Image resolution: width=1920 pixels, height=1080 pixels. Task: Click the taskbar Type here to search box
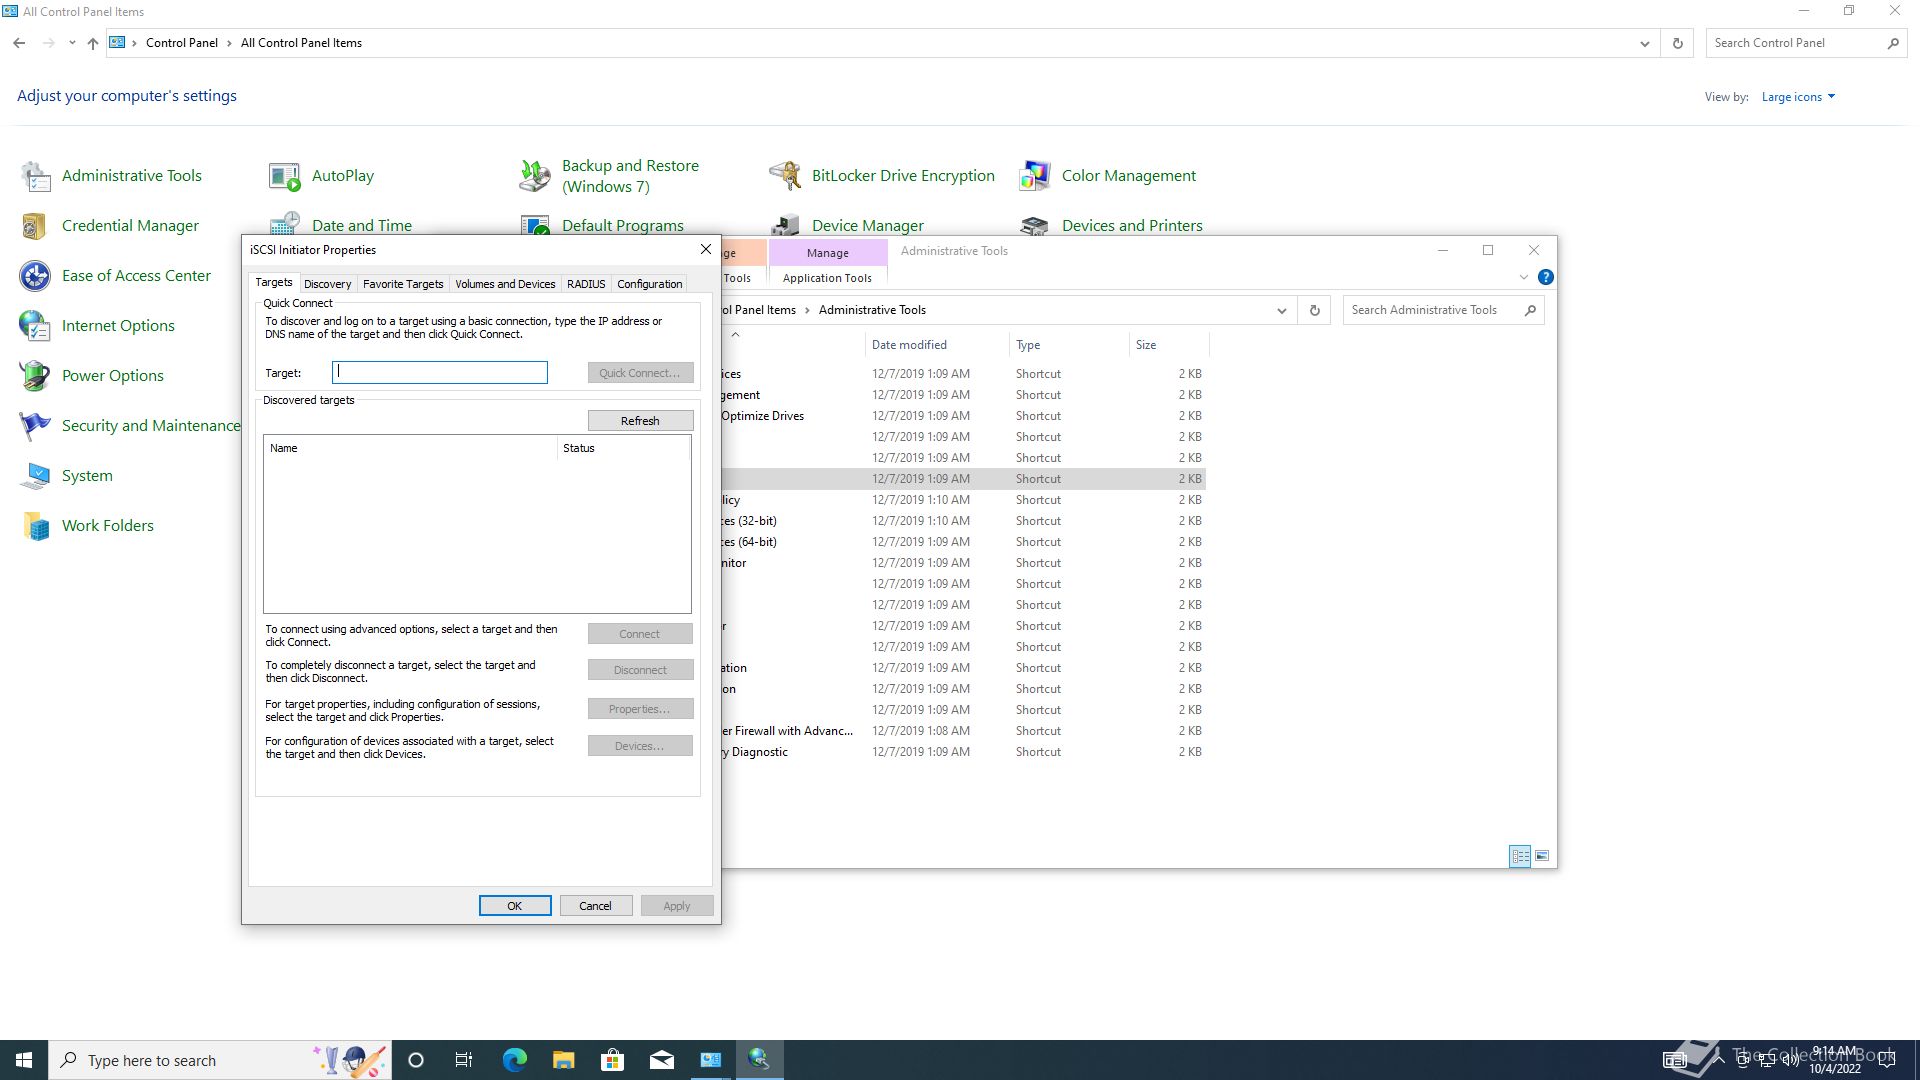(x=220, y=1060)
